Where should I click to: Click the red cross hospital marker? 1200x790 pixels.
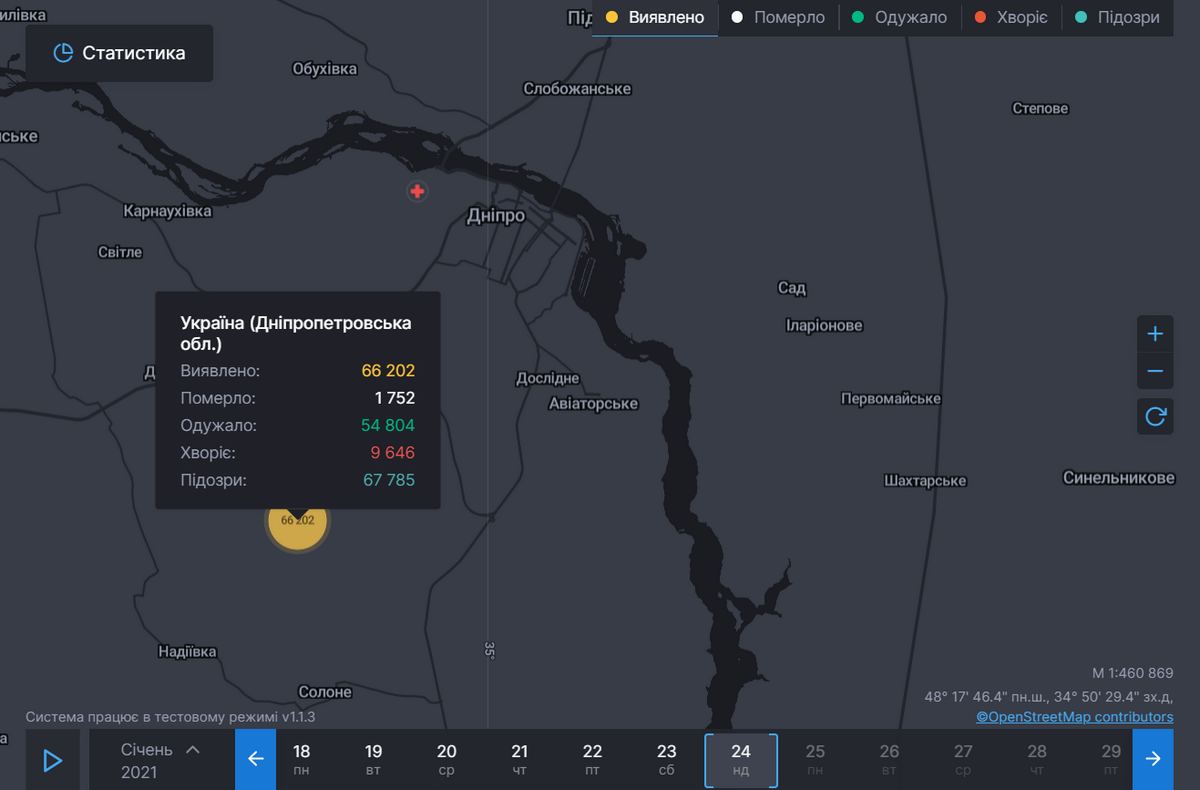tap(417, 191)
